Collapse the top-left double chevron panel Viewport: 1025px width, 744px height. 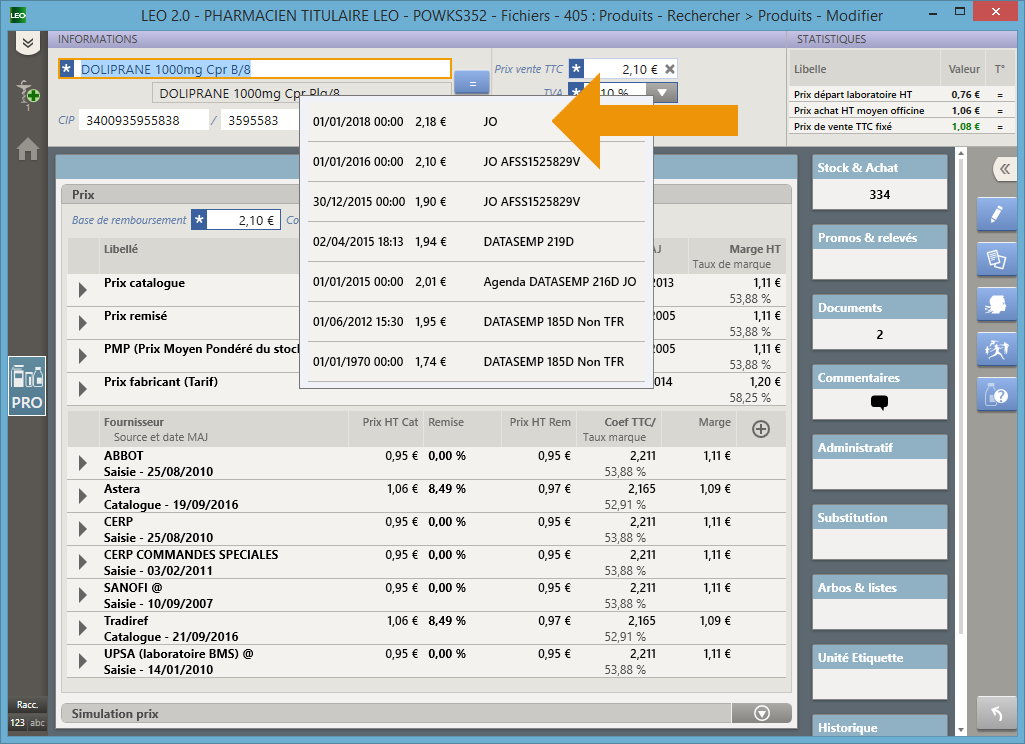click(x=27, y=44)
